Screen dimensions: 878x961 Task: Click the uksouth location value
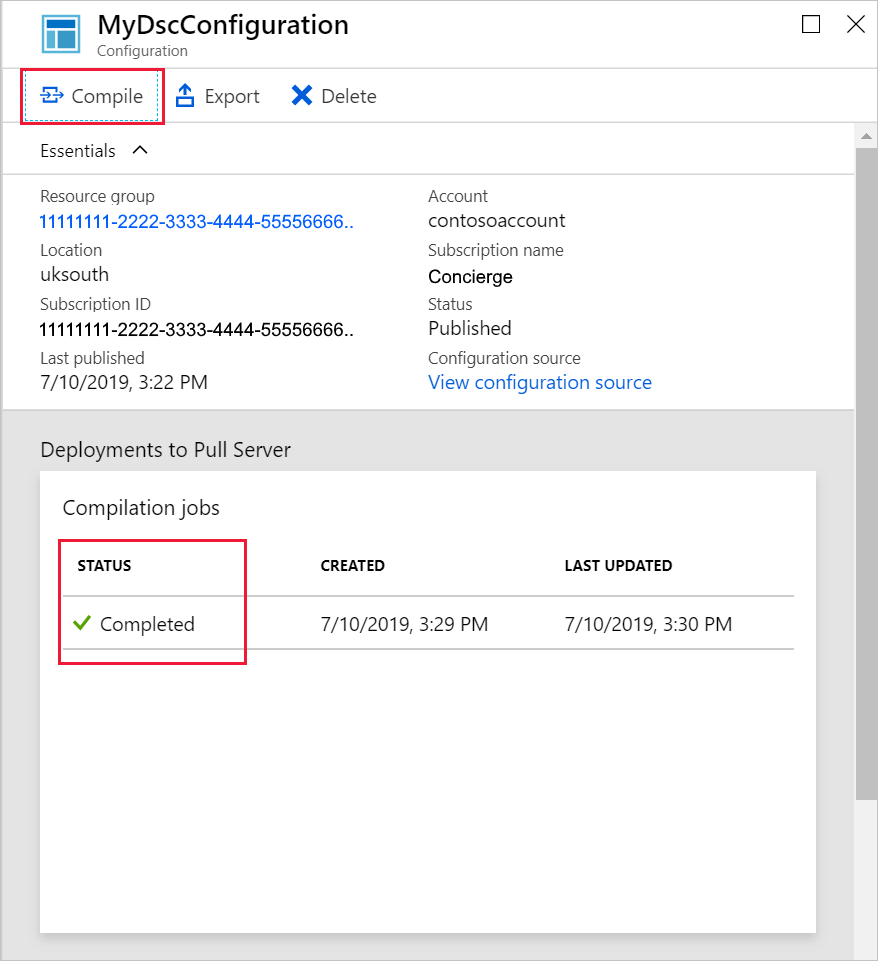[x=75, y=275]
